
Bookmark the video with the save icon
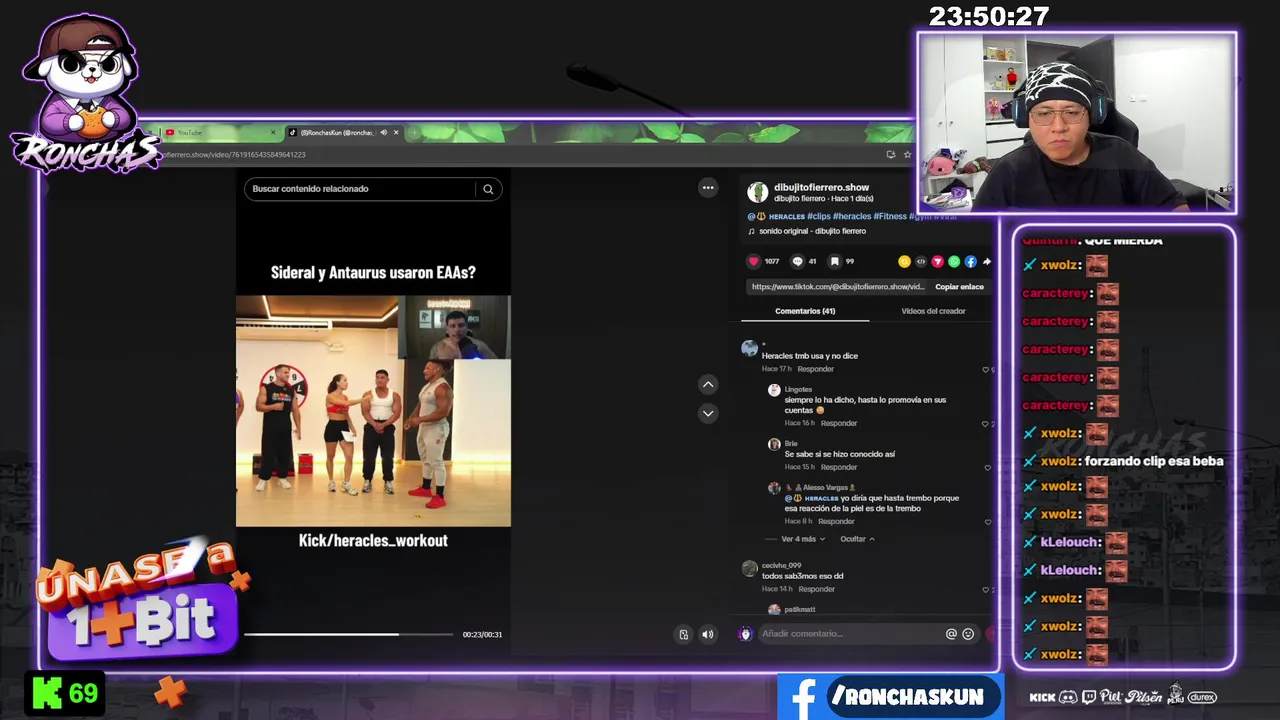[x=834, y=261]
